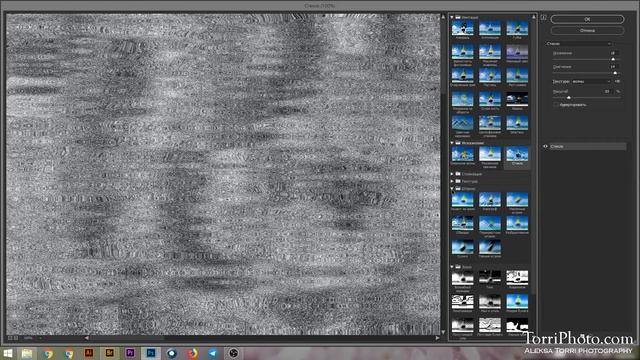Select Рисование на обороте (Underpainting) filter
Viewport: 640px width, 360px height.
pyautogui.click(x=462, y=99)
